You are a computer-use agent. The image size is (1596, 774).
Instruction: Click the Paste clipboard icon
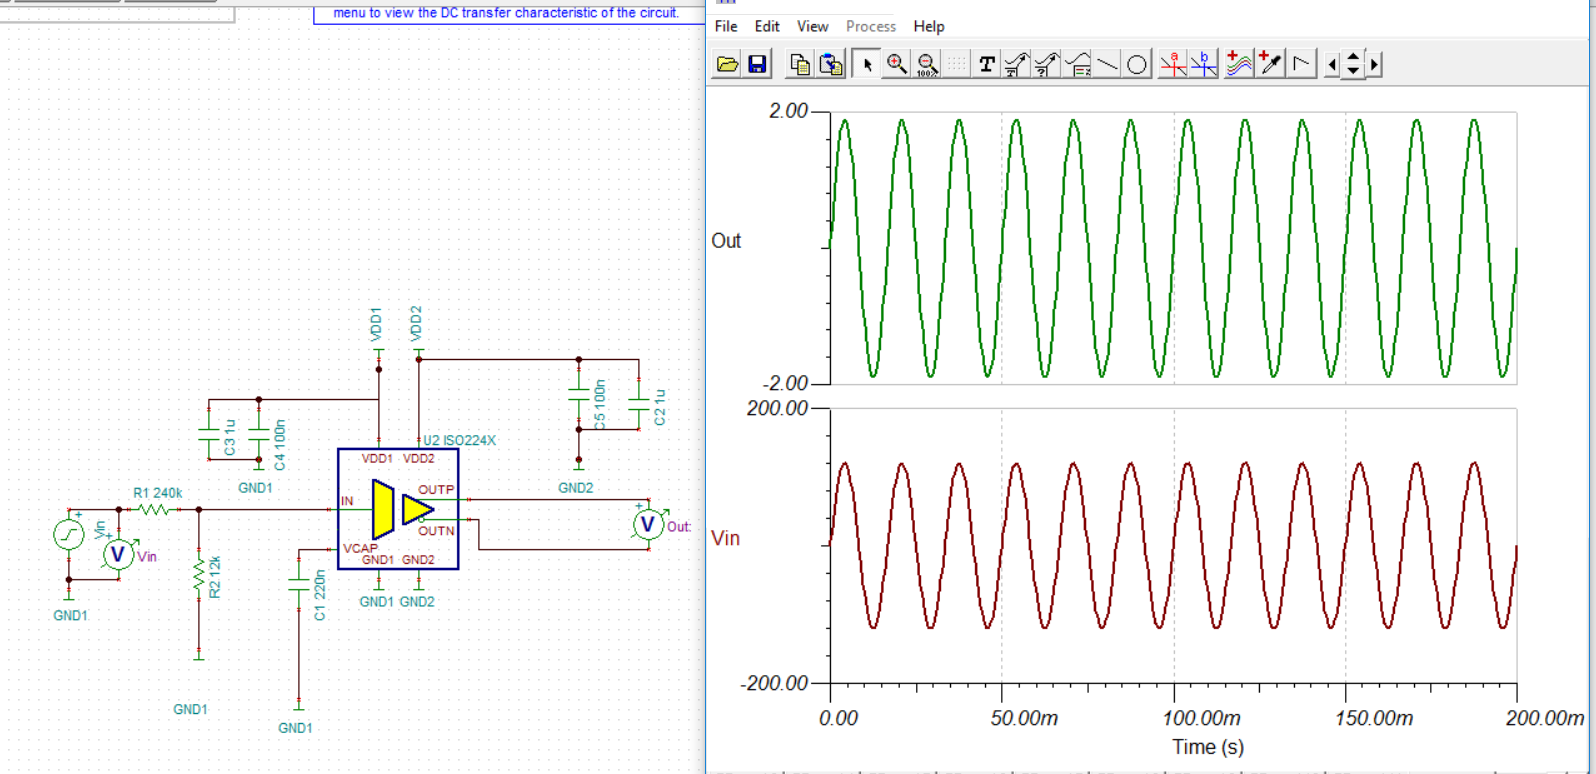tap(830, 64)
